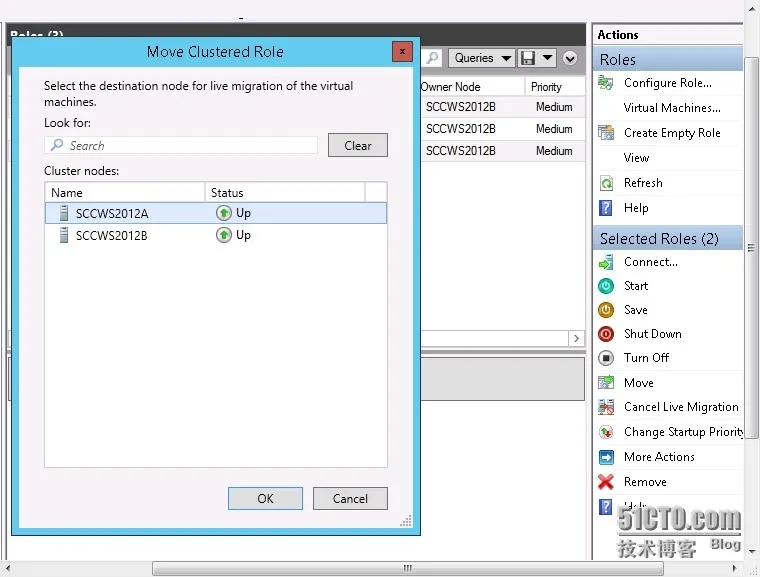The height and width of the screenshot is (577, 760).
Task: Click the Change Startup Priority icon
Action: [605, 432]
